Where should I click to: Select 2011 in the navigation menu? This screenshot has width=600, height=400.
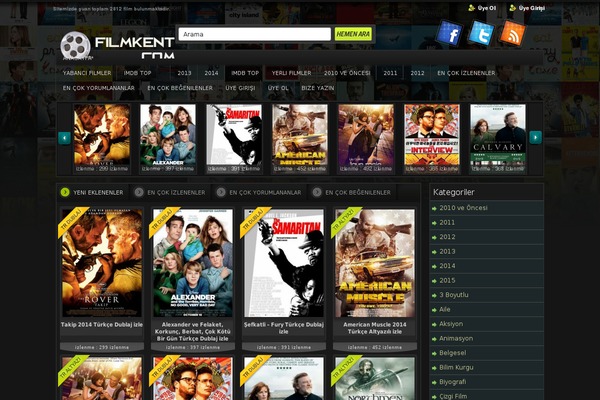[x=390, y=73]
